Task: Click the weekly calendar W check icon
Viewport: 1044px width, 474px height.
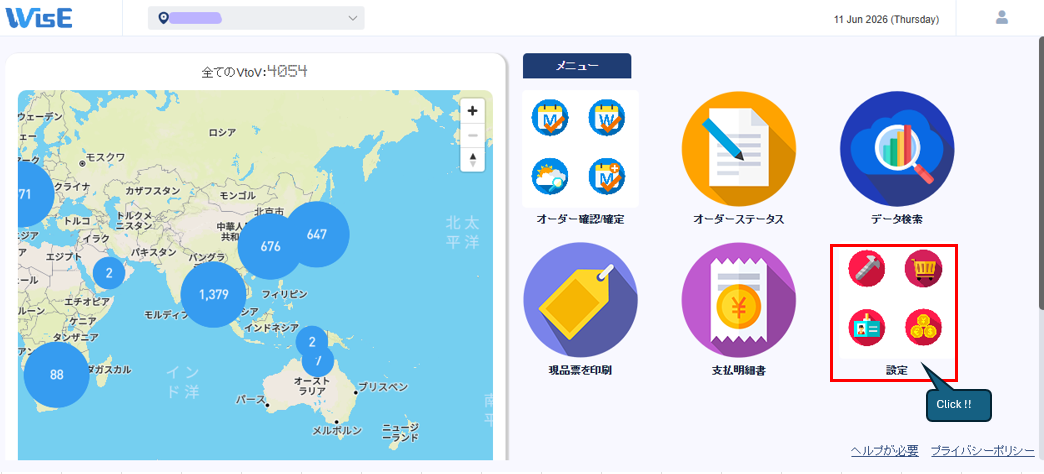Action: [x=607, y=118]
